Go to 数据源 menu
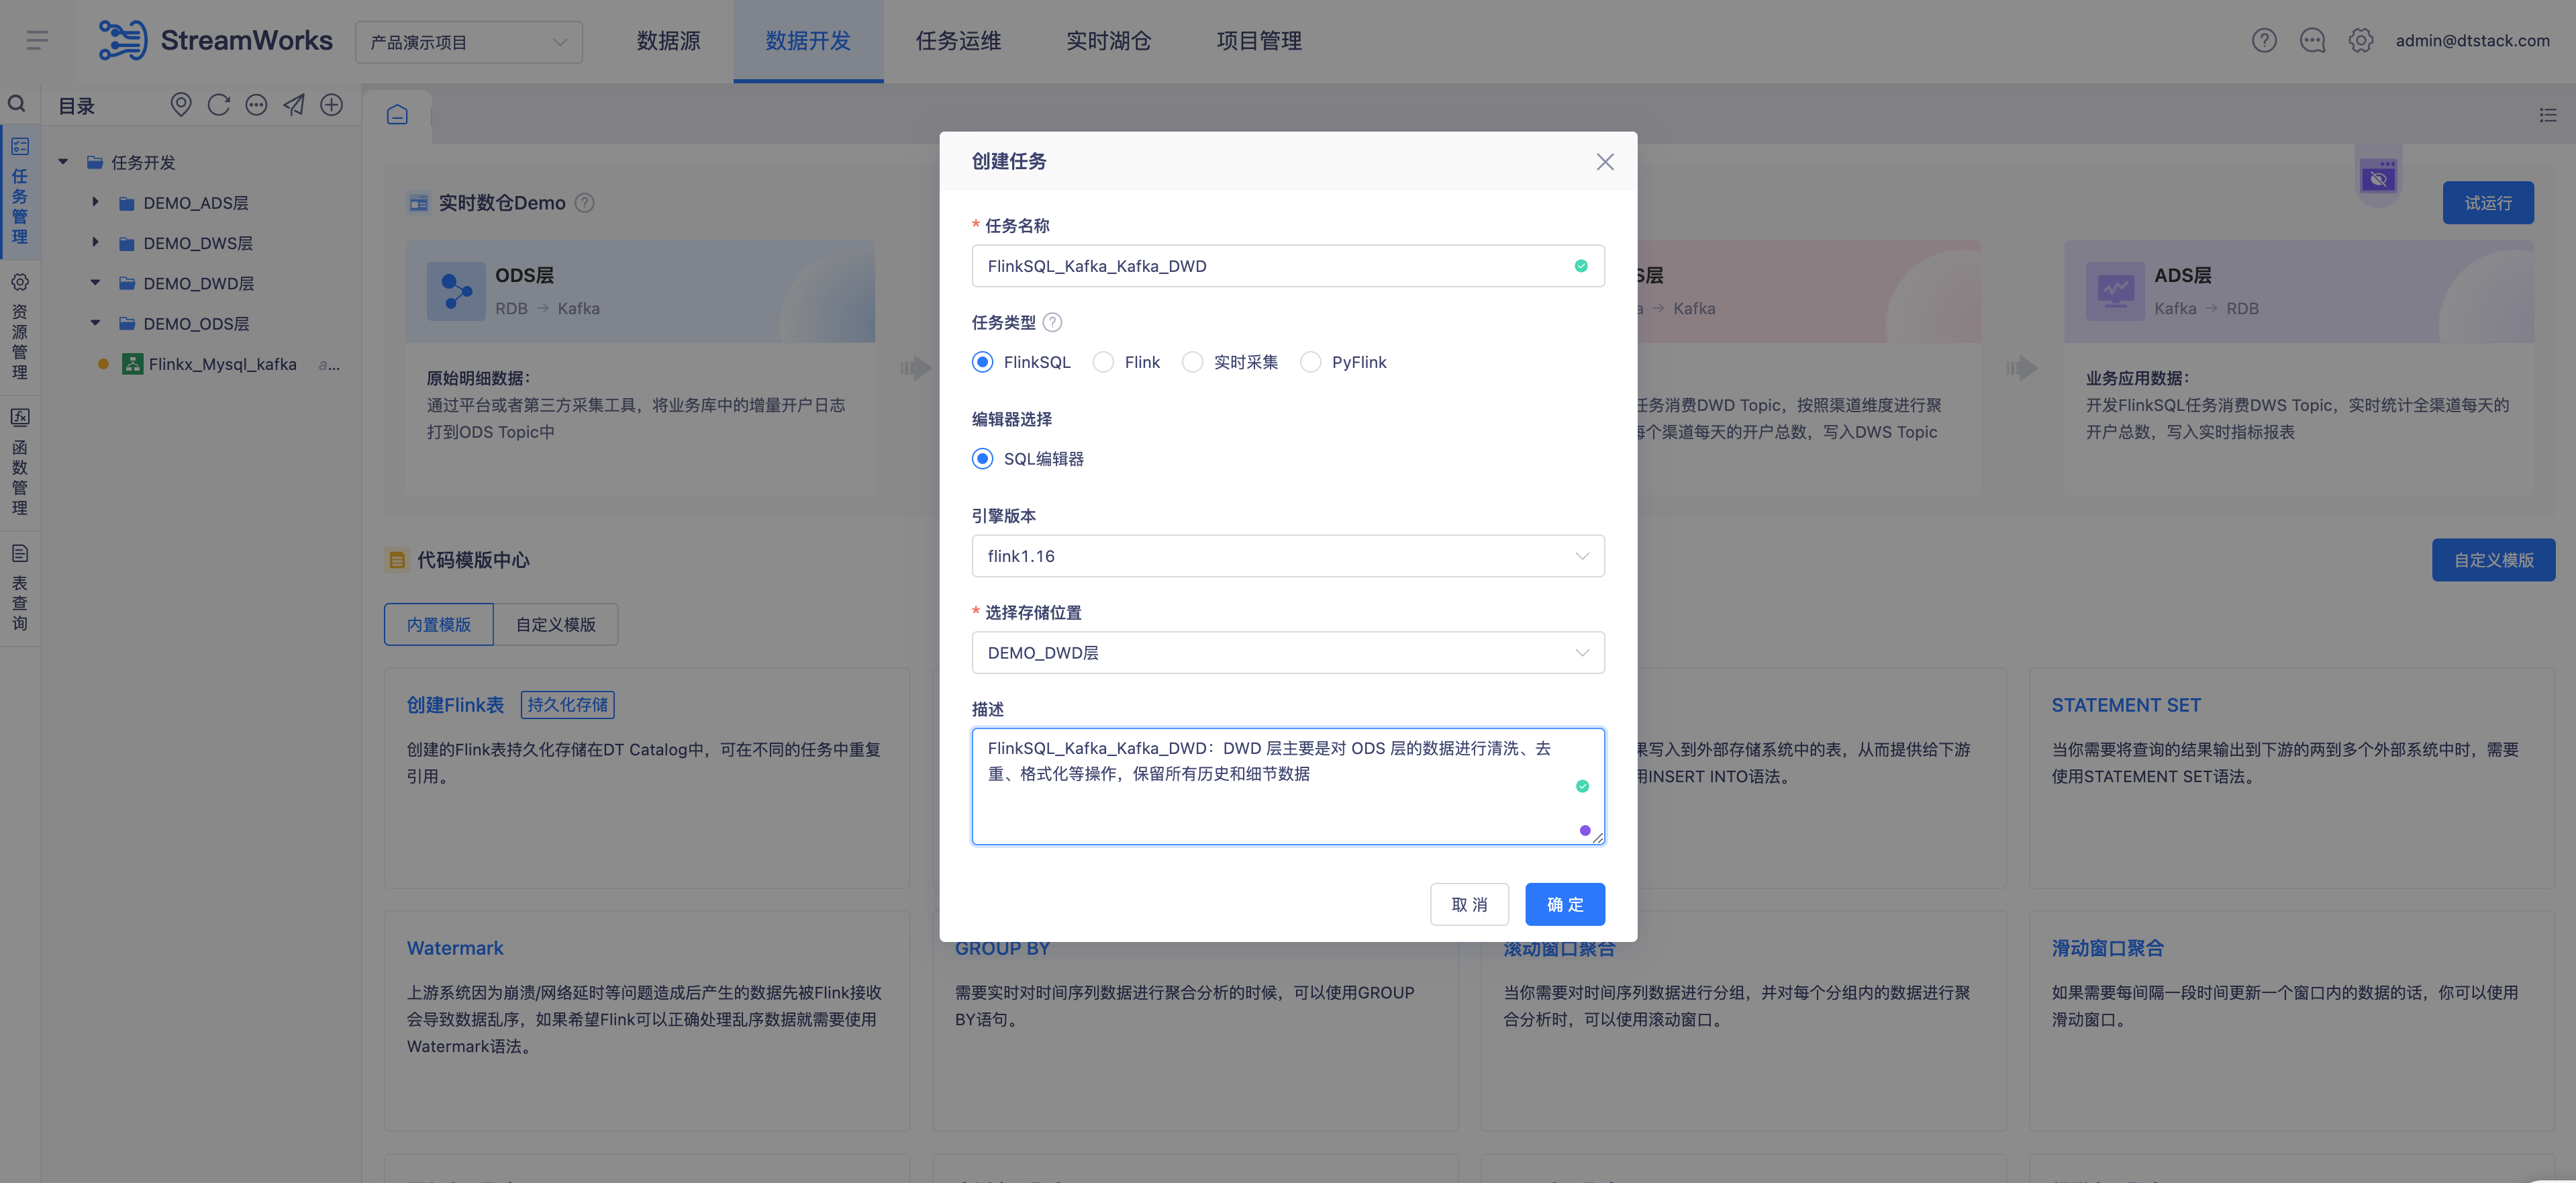The height and width of the screenshot is (1183, 2576). coord(668,41)
